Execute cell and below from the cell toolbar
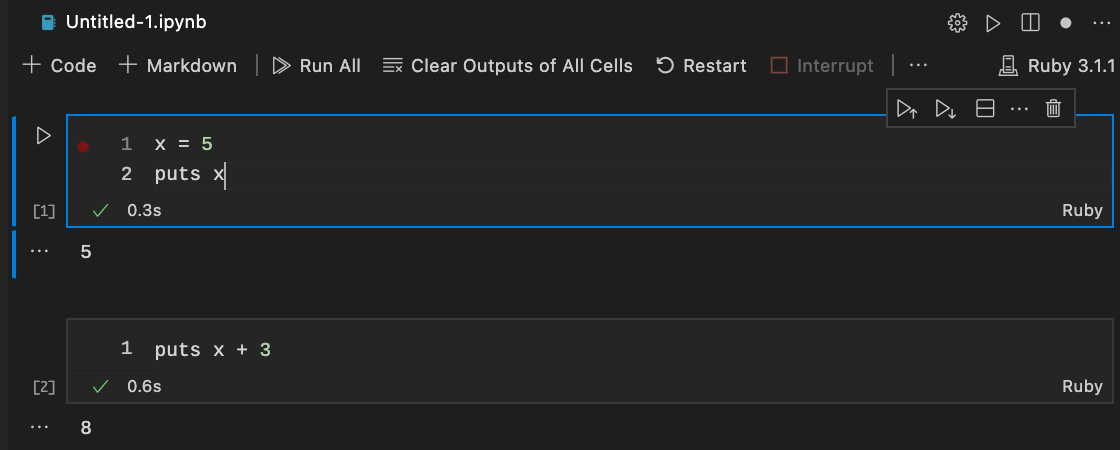Screen dimensions: 1120x450 click(x=945, y=109)
